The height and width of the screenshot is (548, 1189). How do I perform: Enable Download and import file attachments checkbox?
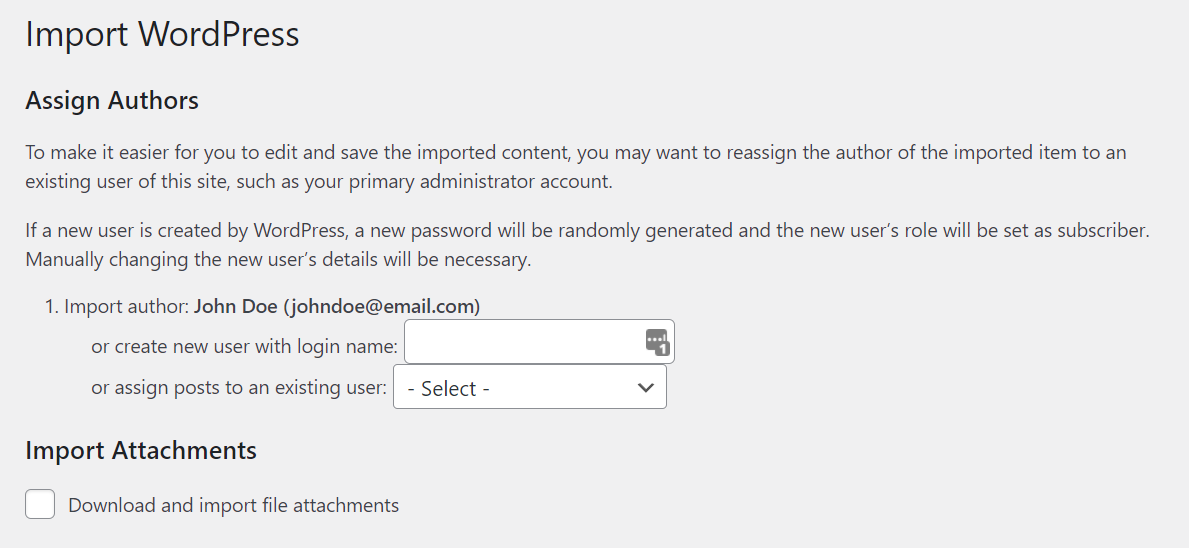click(40, 505)
